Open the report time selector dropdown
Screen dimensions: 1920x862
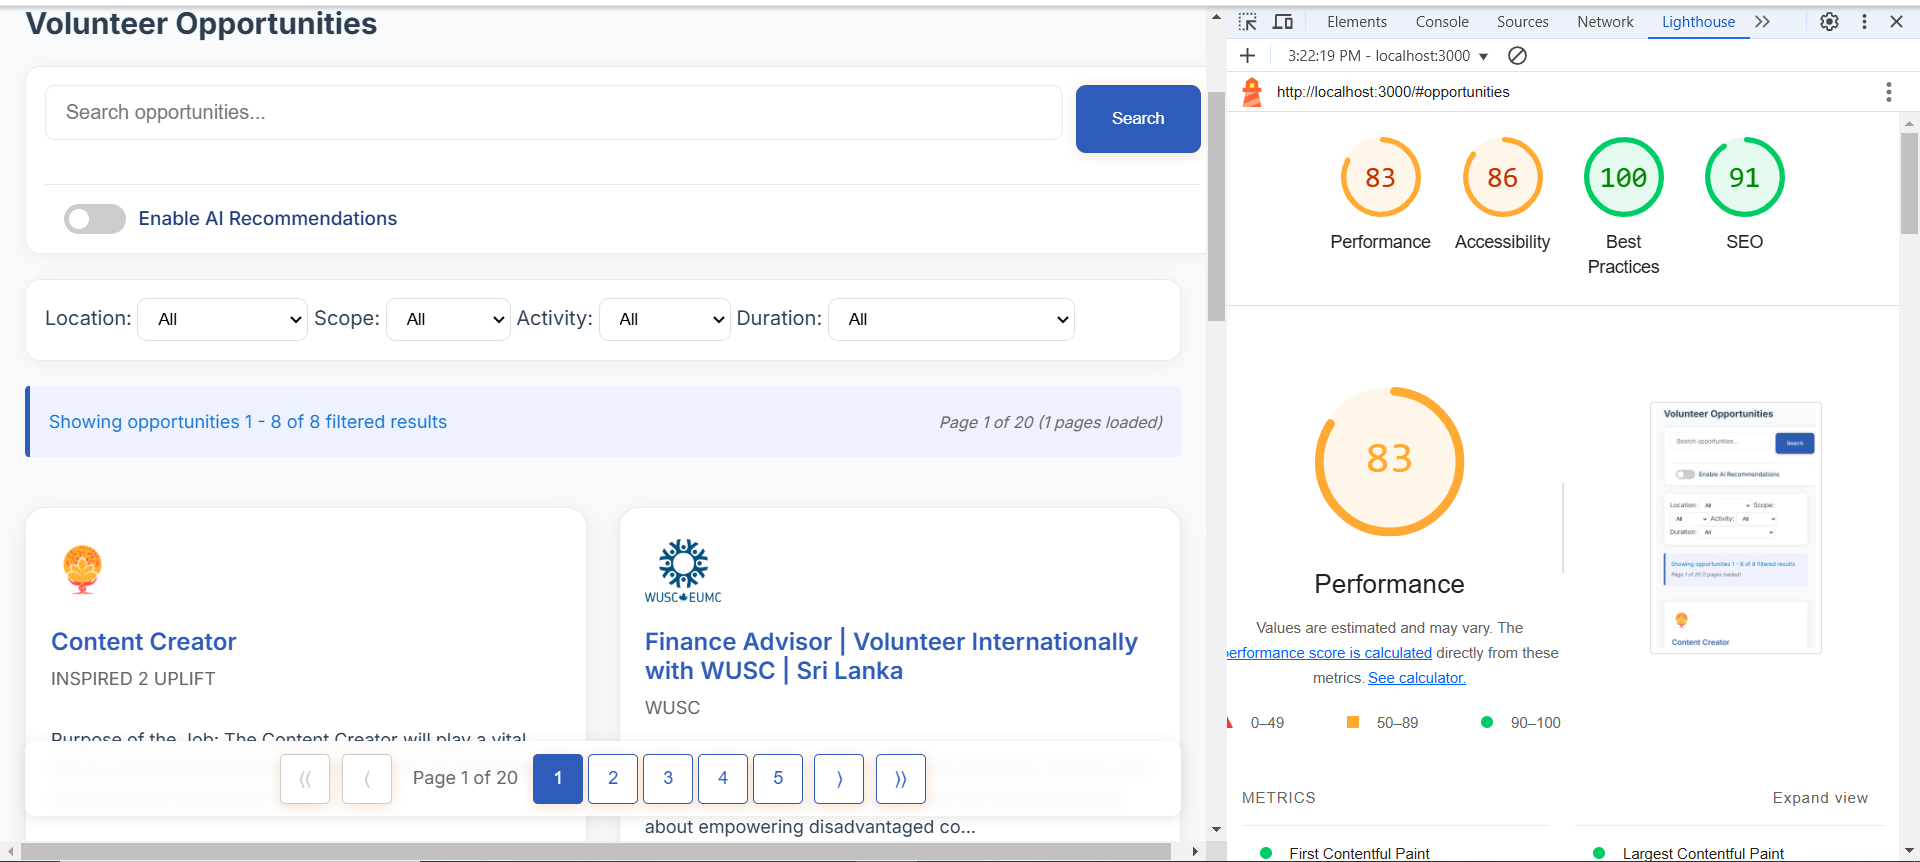1388,56
